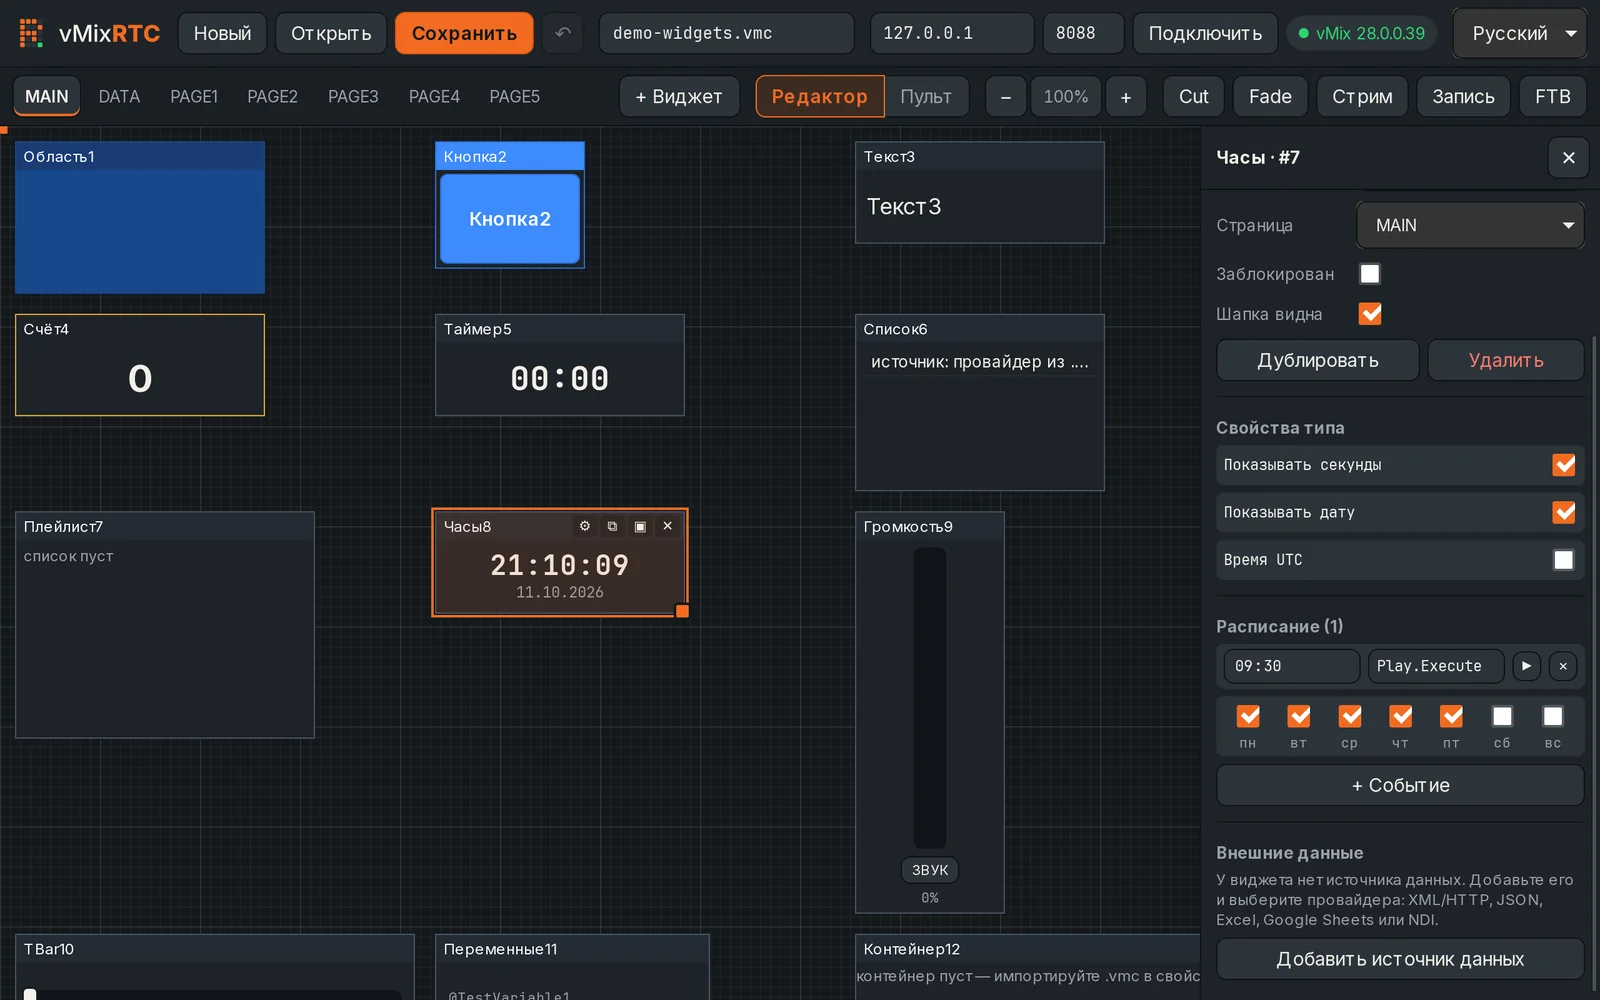Open the Страница MAIN dropdown

click(1470, 225)
